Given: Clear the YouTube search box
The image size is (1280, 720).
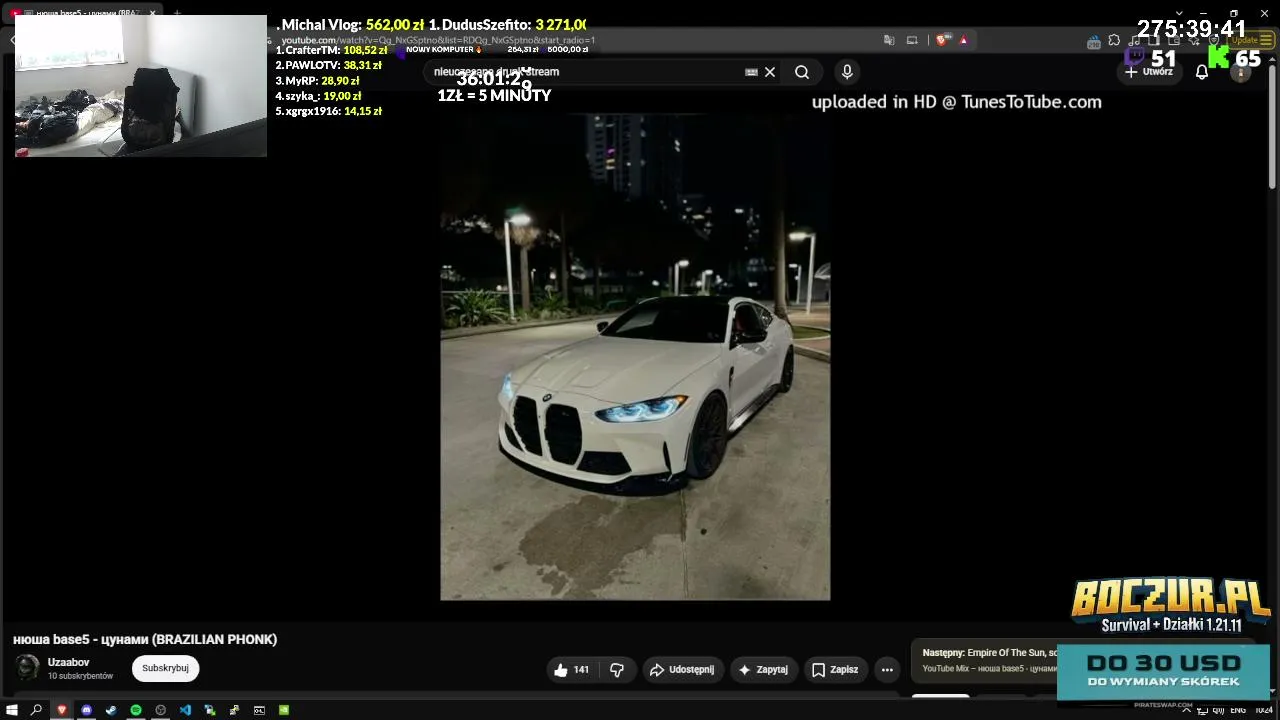Looking at the screenshot, I should [770, 72].
